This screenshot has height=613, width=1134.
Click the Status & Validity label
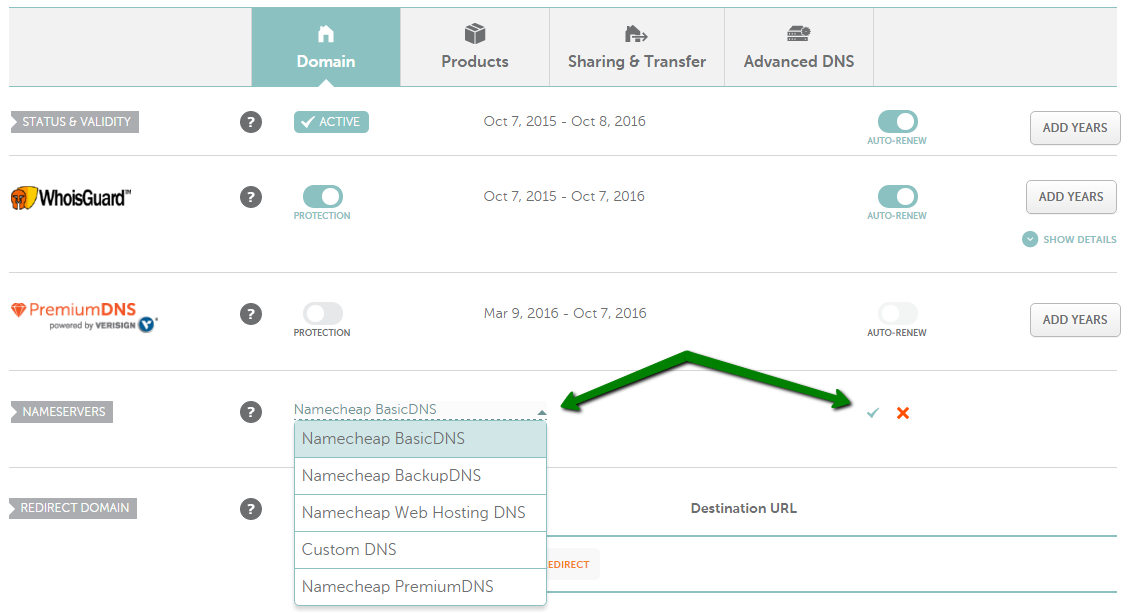(x=75, y=122)
